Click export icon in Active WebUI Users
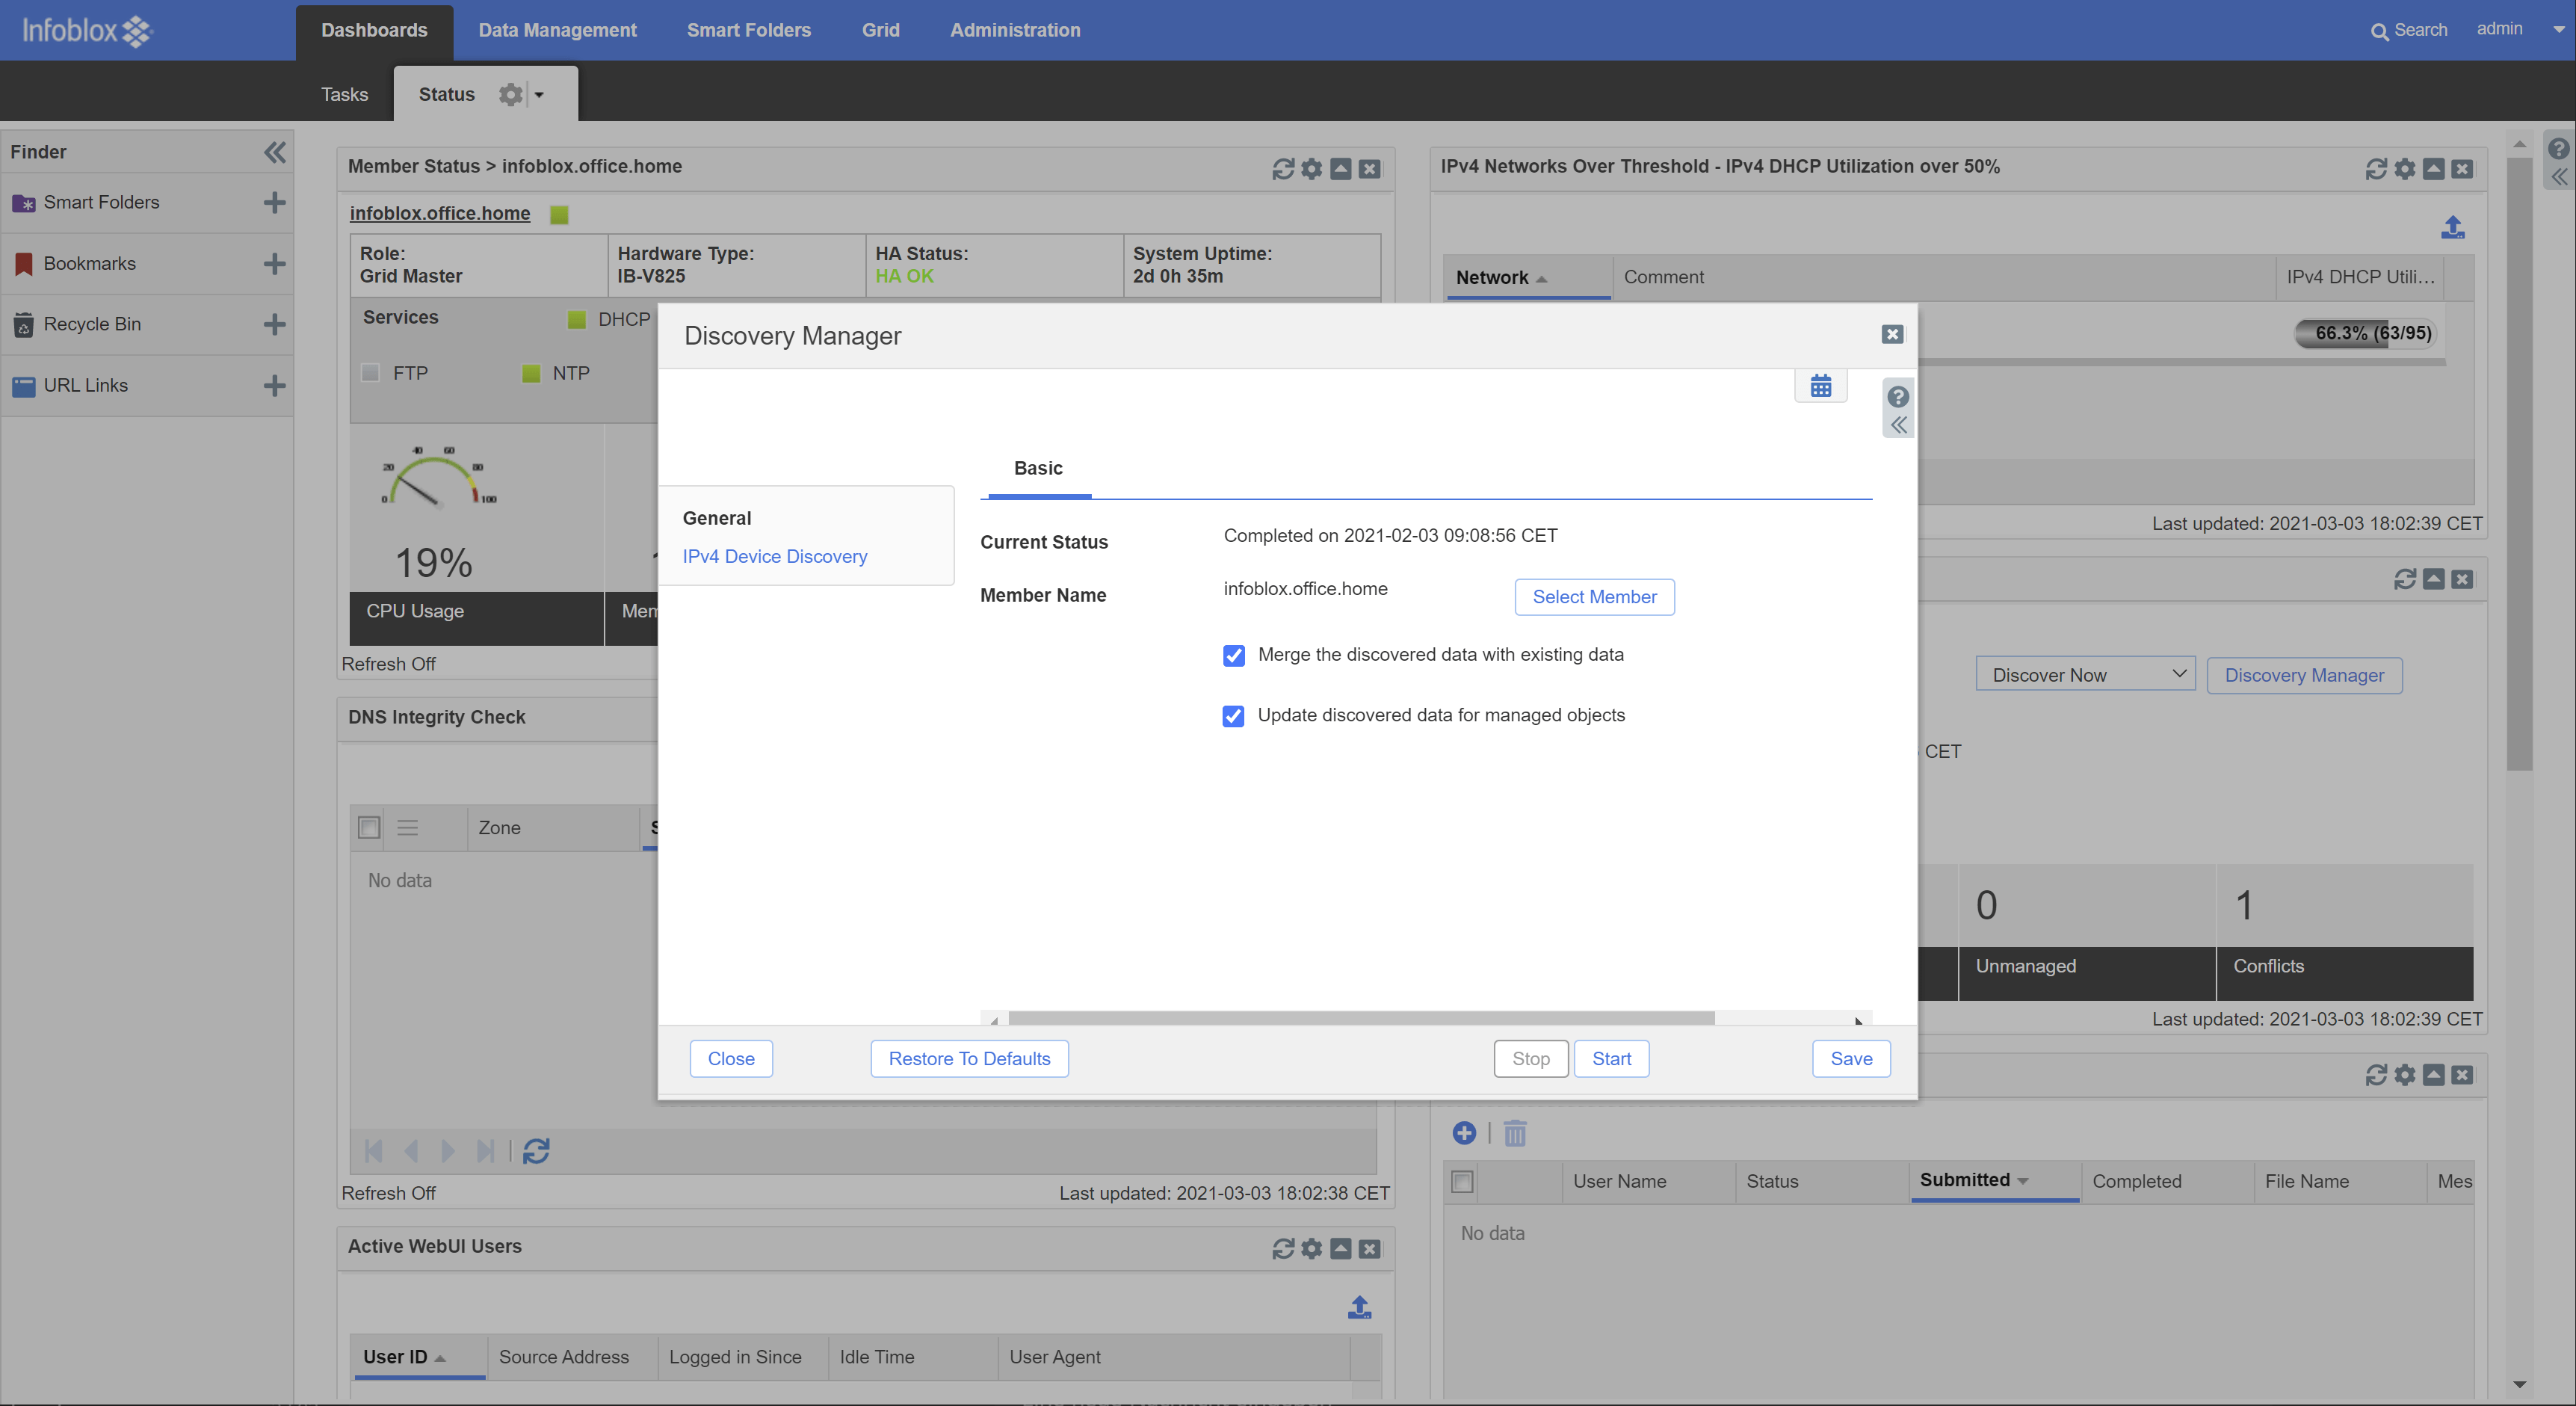The height and width of the screenshot is (1406, 2576). pos(1359,1307)
